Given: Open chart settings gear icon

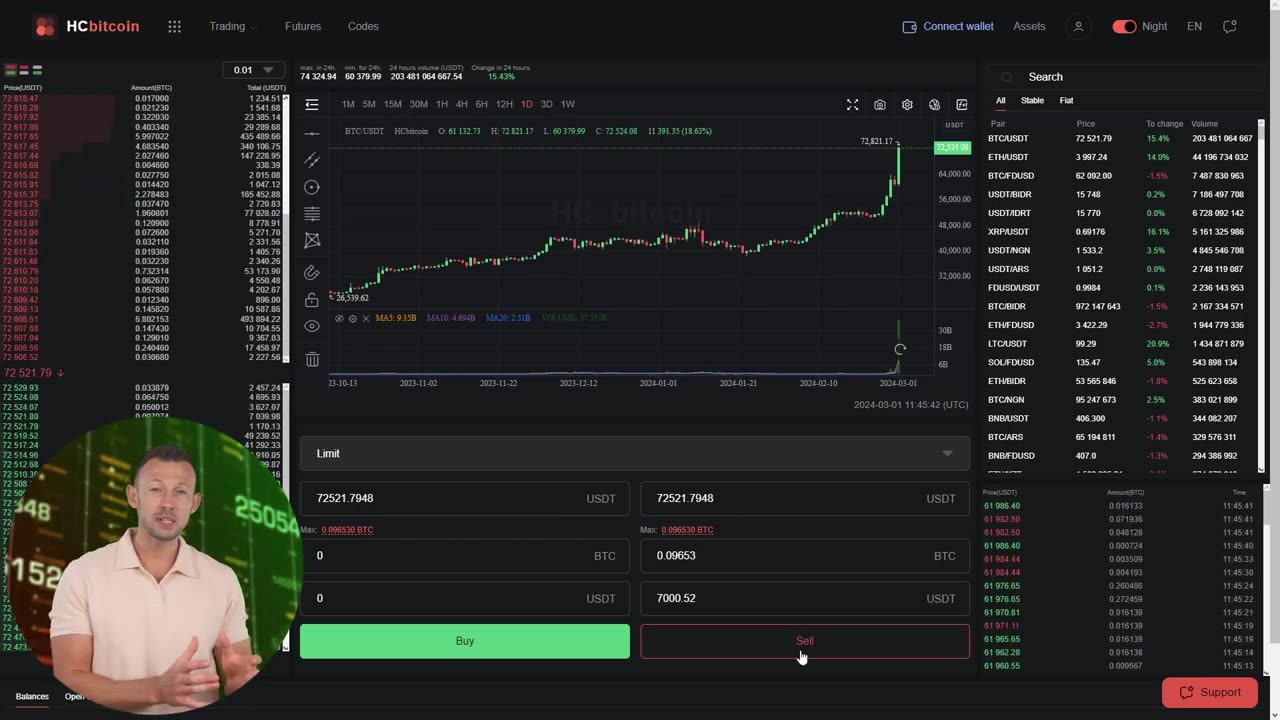Looking at the screenshot, I should click(907, 104).
